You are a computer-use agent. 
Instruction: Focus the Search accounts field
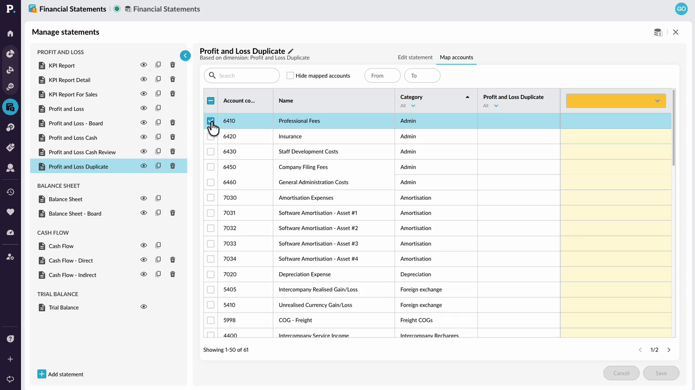pyautogui.click(x=242, y=75)
